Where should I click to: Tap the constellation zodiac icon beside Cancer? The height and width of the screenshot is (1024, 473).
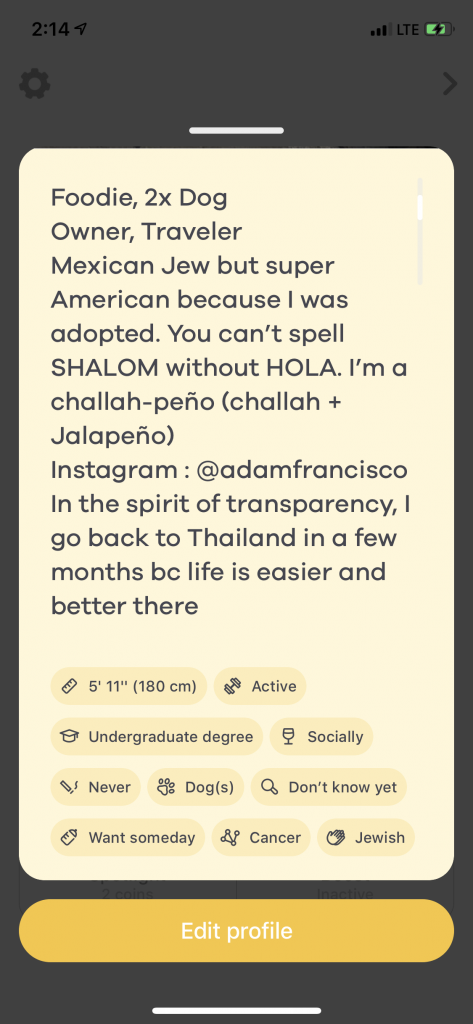click(x=230, y=837)
